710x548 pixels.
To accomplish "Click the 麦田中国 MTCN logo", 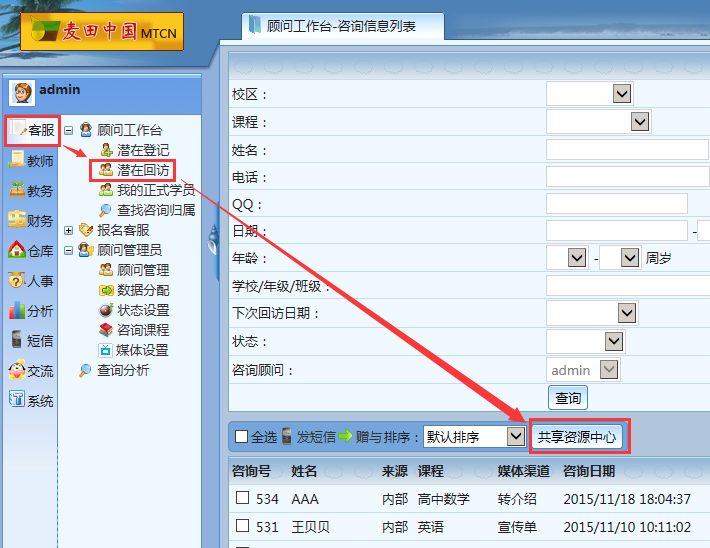I will (102, 32).
